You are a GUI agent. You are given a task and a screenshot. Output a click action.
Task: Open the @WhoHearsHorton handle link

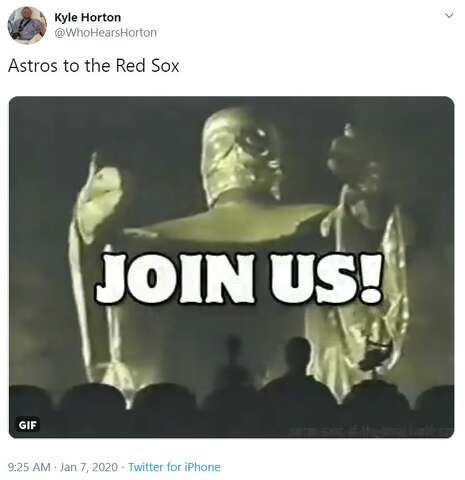105,33
